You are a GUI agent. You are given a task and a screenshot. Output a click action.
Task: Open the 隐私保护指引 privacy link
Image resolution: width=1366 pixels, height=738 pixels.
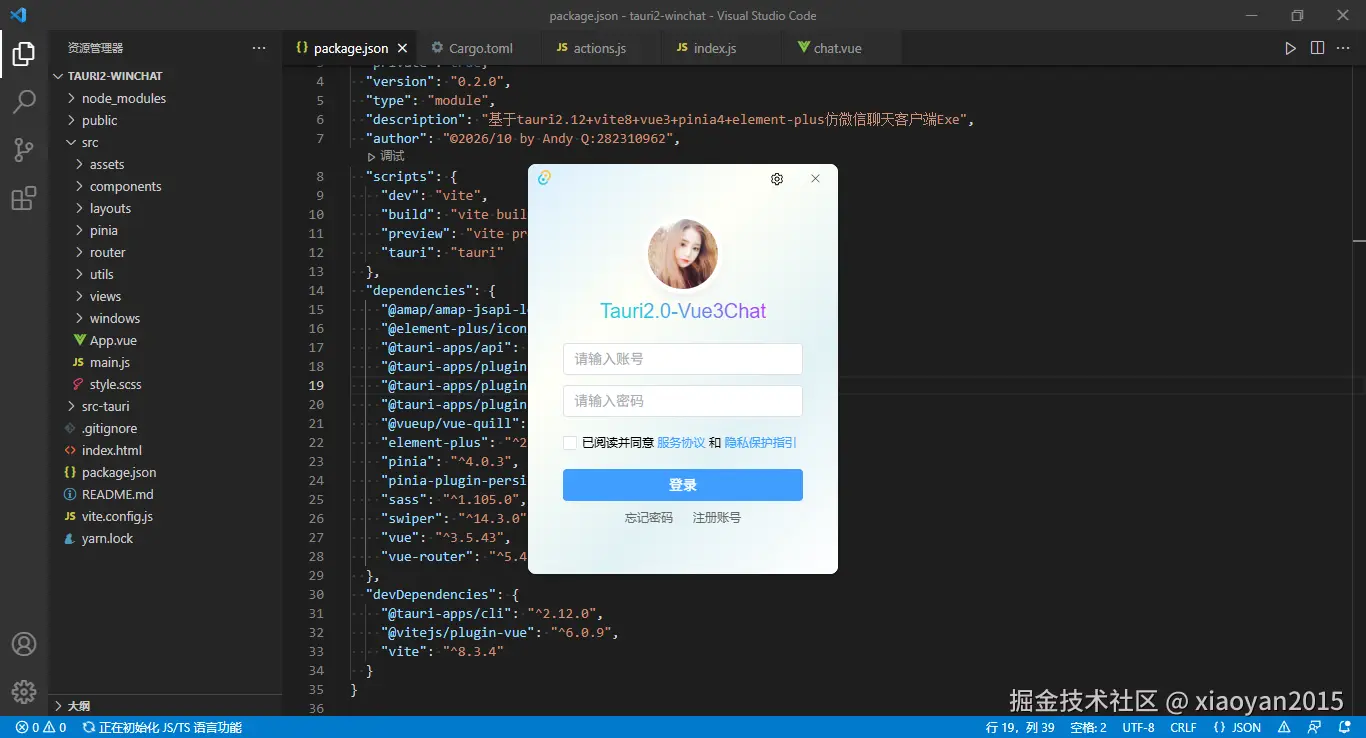click(x=760, y=442)
